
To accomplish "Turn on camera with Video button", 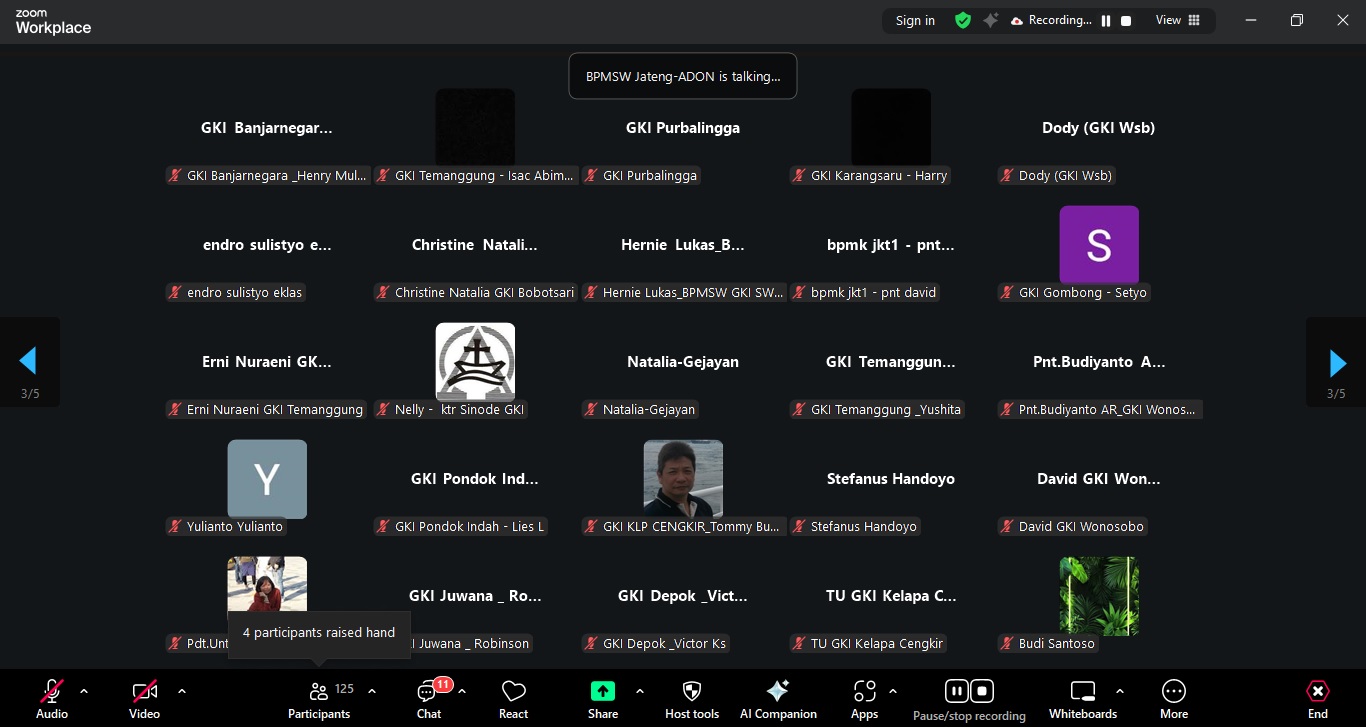I will [x=145, y=698].
